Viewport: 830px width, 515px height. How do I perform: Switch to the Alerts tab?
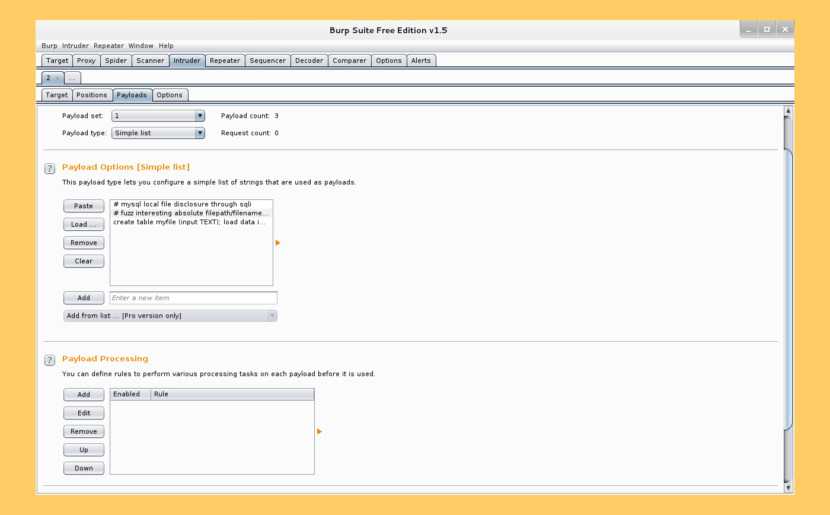pyautogui.click(x=421, y=60)
